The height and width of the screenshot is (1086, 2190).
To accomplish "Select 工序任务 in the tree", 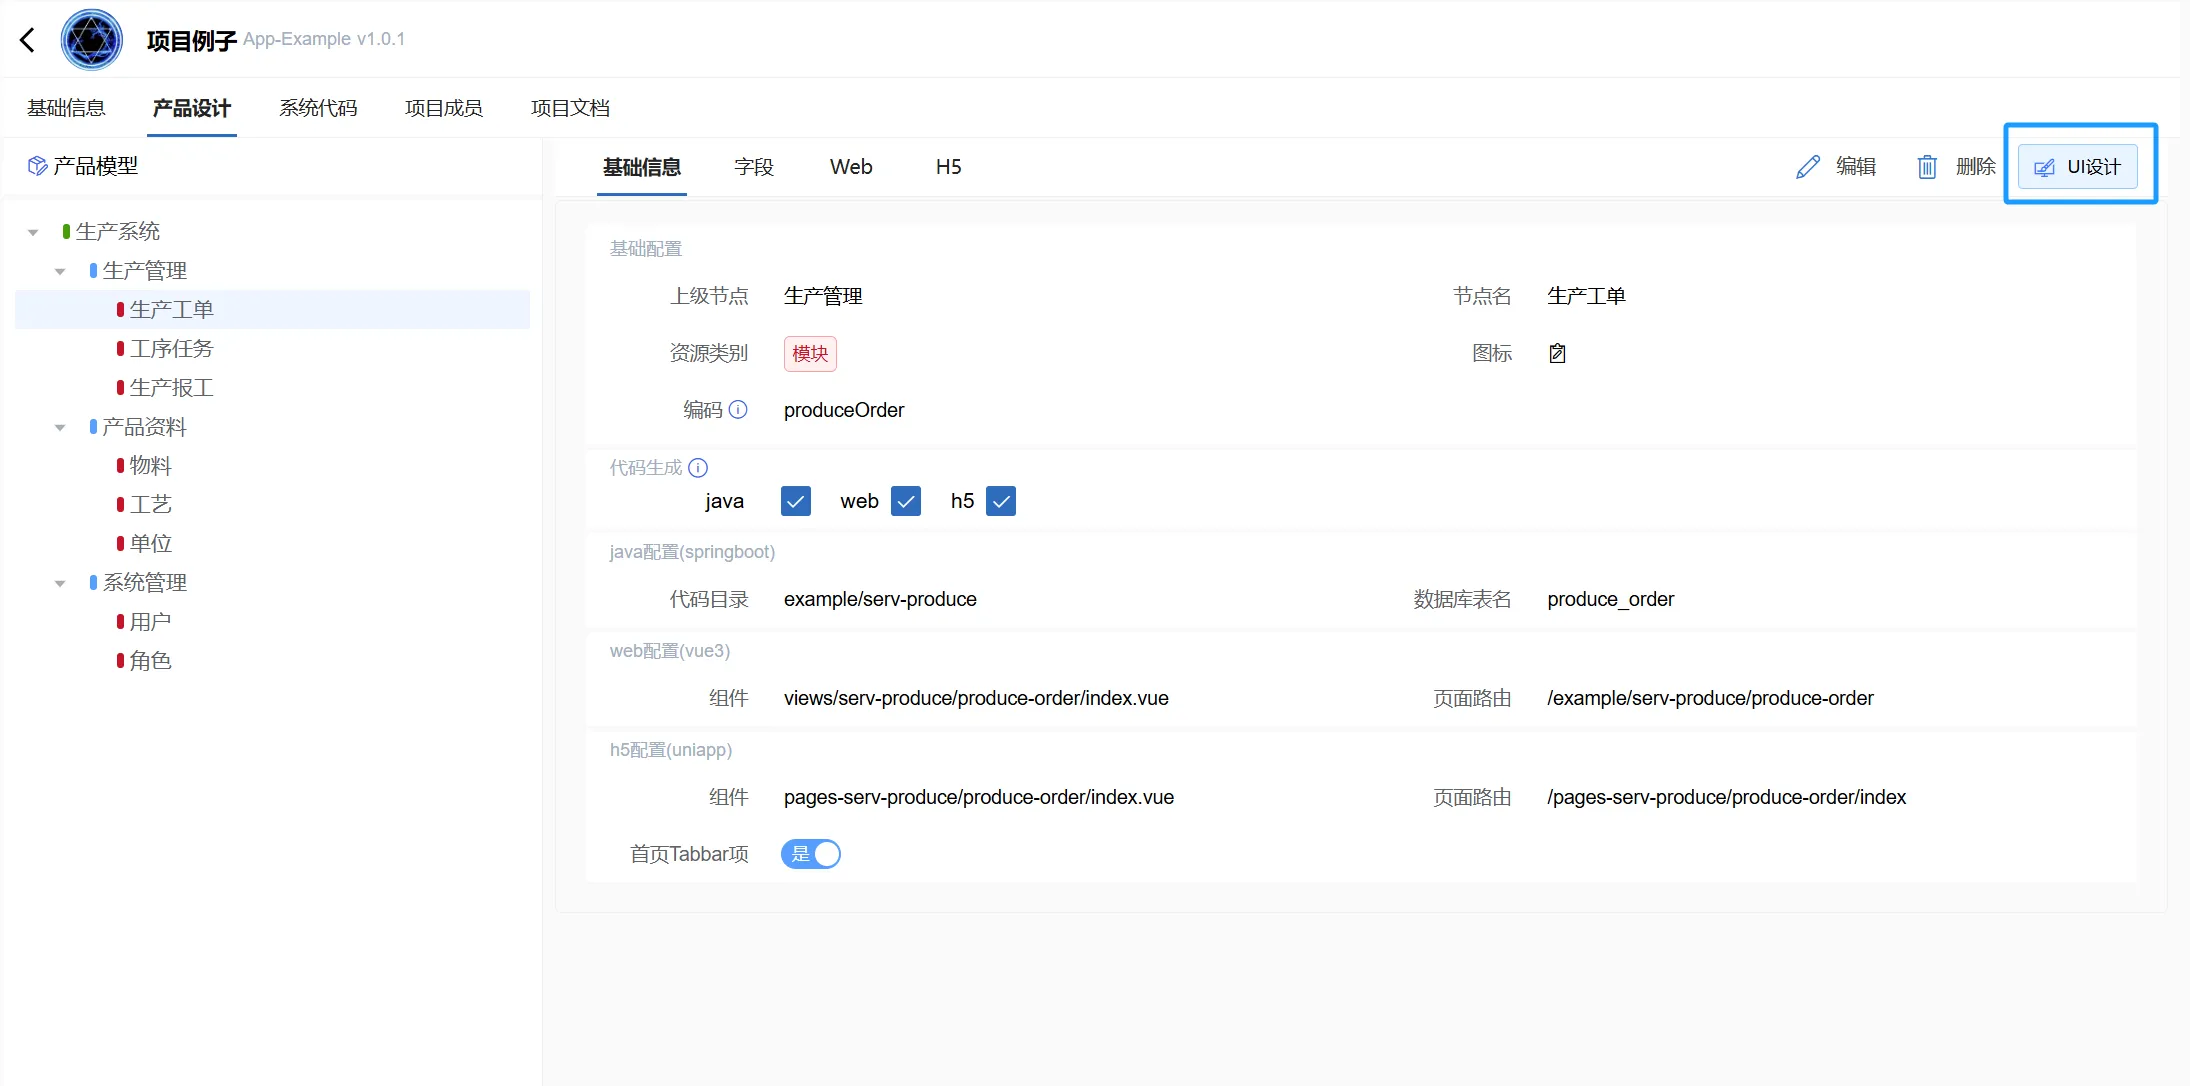I will coord(171,349).
